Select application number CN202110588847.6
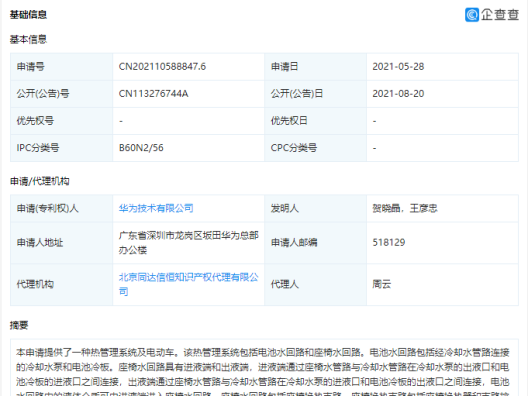This screenshot has height=396, width=528. [162, 67]
